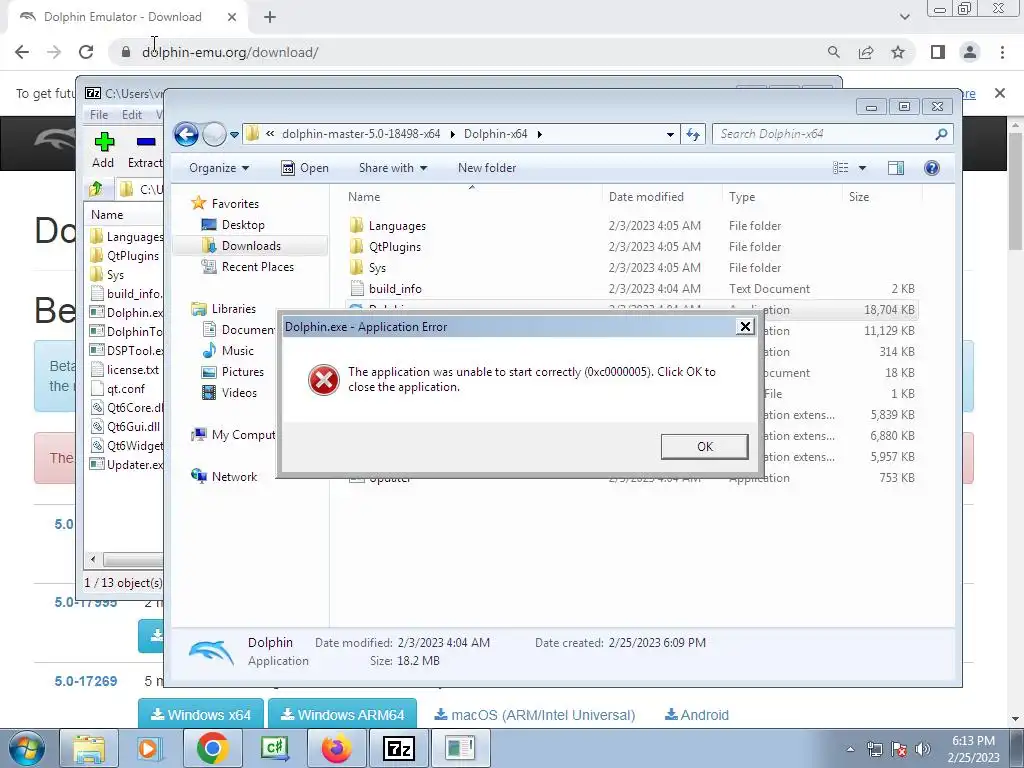The width and height of the screenshot is (1024, 768).
Task: Select Recent Places in Favorites
Action: pyautogui.click(x=257, y=266)
